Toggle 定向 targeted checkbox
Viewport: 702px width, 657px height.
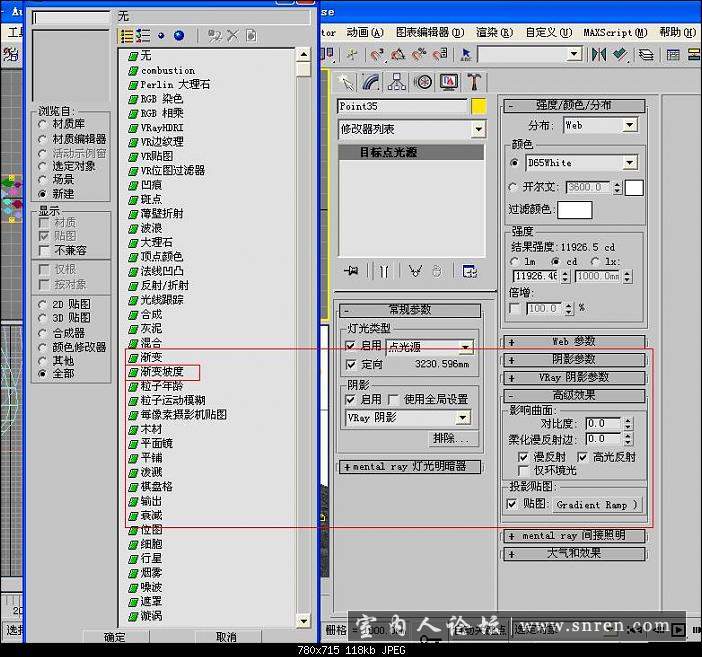coord(351,365)
